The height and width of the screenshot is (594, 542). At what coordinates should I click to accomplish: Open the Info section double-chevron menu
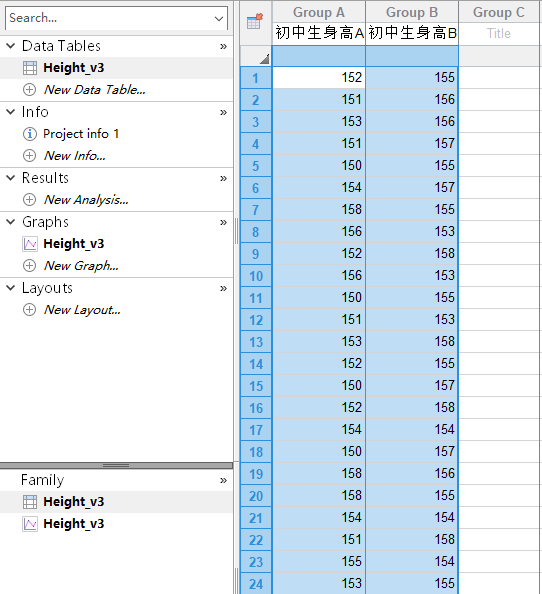(x=223, y=113)
